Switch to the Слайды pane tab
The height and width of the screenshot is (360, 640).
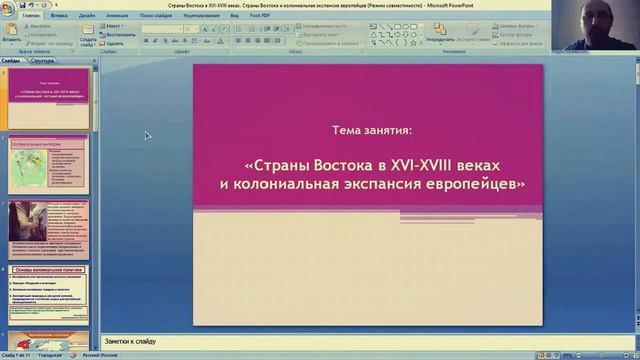coord(11,61)
